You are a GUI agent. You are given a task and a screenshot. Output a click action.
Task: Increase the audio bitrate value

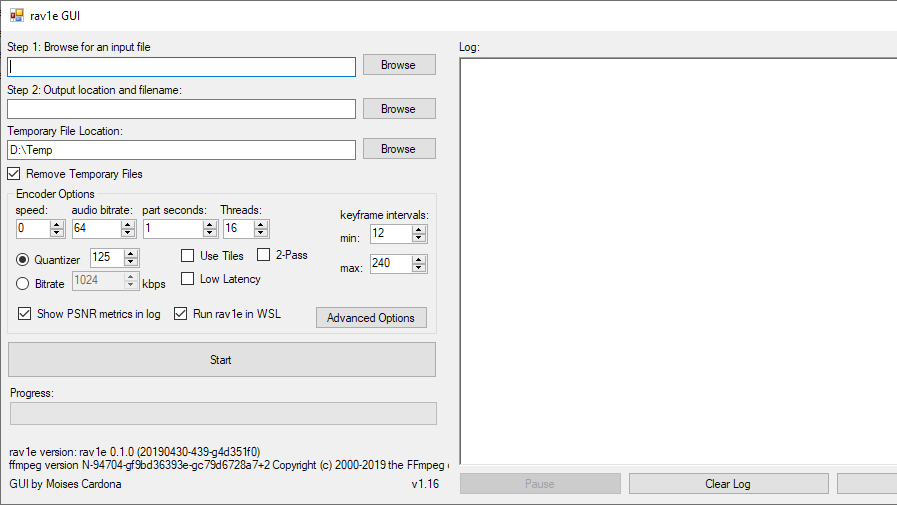click(128, 225)
